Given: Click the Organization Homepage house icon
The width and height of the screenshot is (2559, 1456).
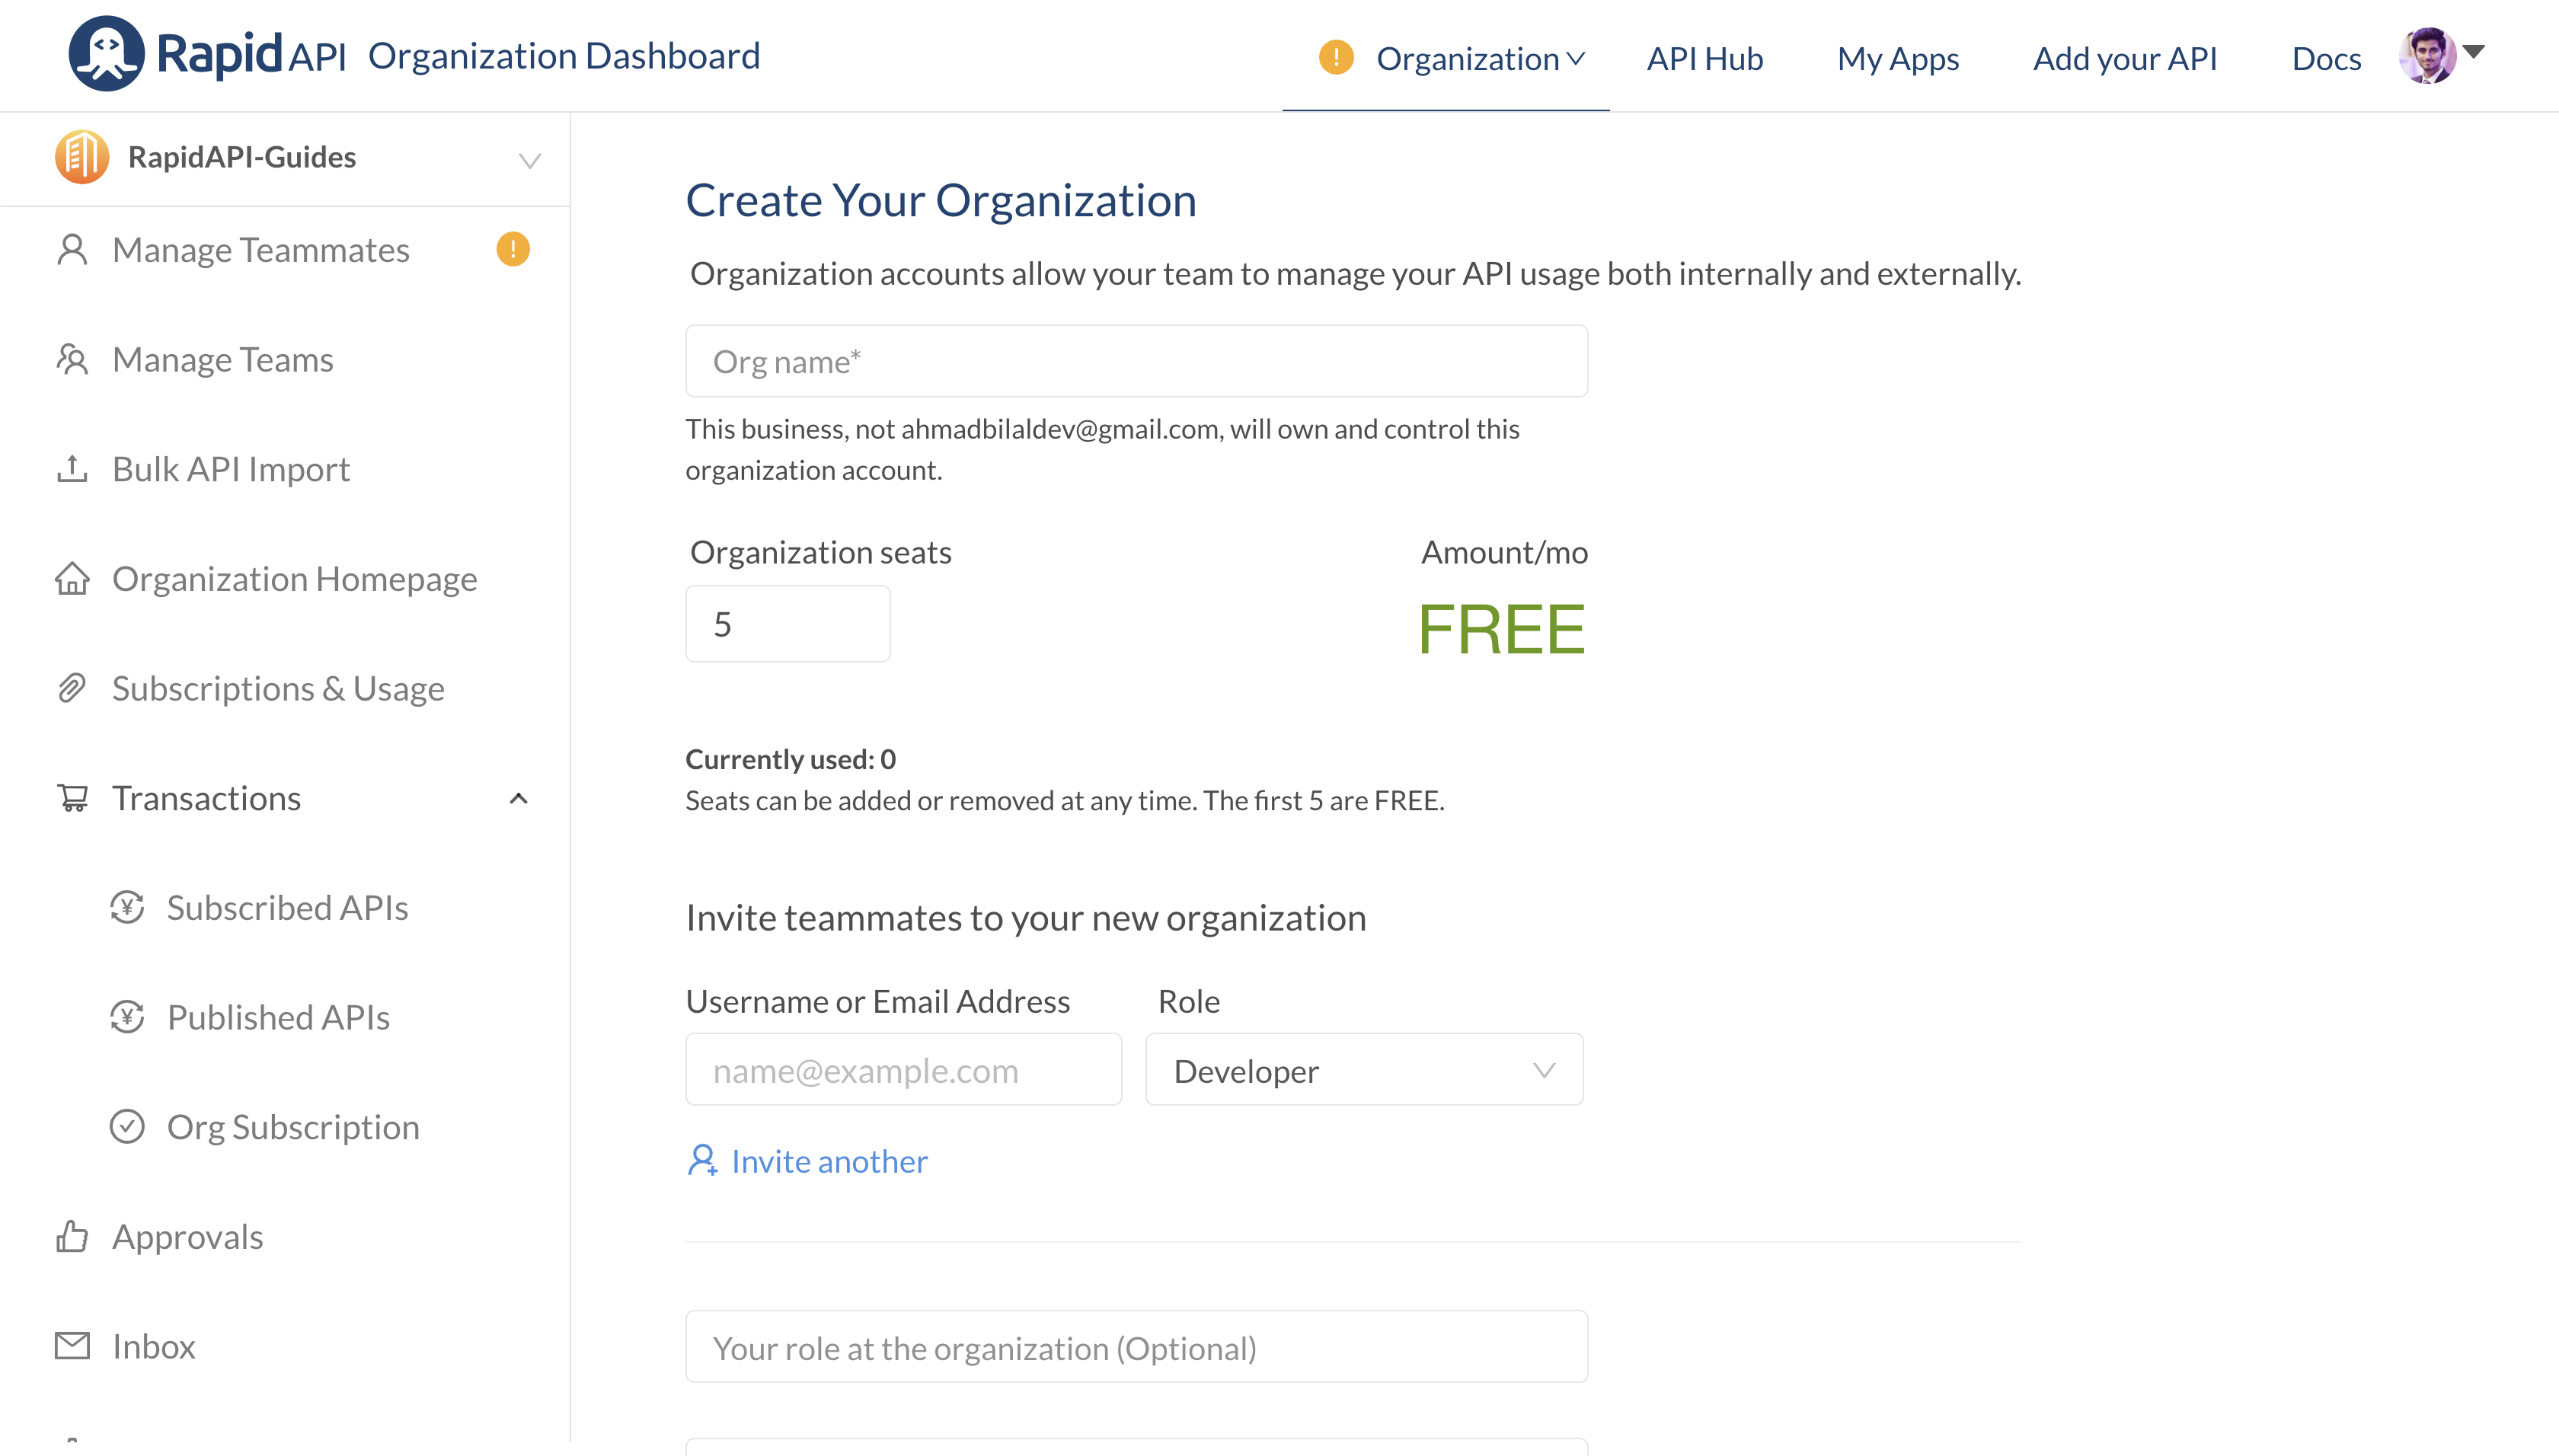Looking at the screenshot, I should pos(72,578).
